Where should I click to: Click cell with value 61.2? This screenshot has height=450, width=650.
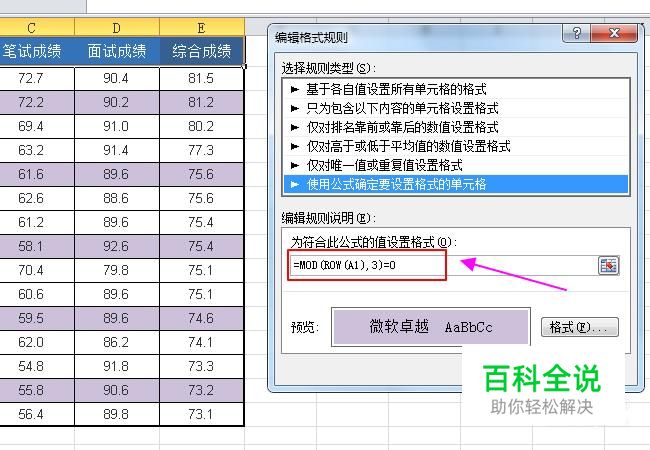coord(36,223)
